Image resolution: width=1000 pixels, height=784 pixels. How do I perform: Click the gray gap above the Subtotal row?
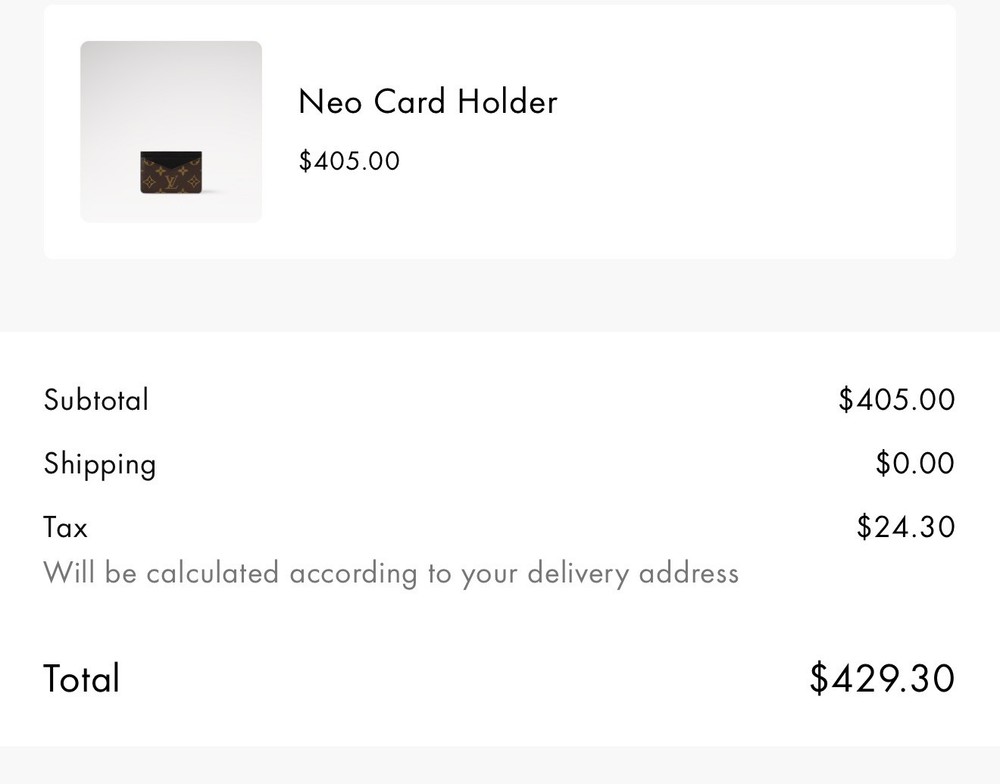(x=500, y=296)
